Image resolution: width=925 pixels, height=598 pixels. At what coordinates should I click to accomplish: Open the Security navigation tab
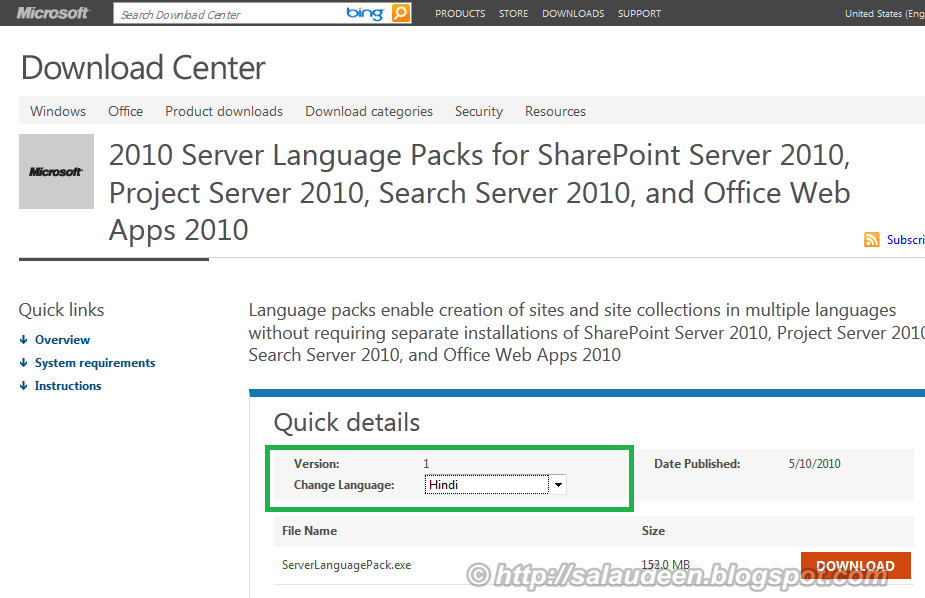click(478, 111)
